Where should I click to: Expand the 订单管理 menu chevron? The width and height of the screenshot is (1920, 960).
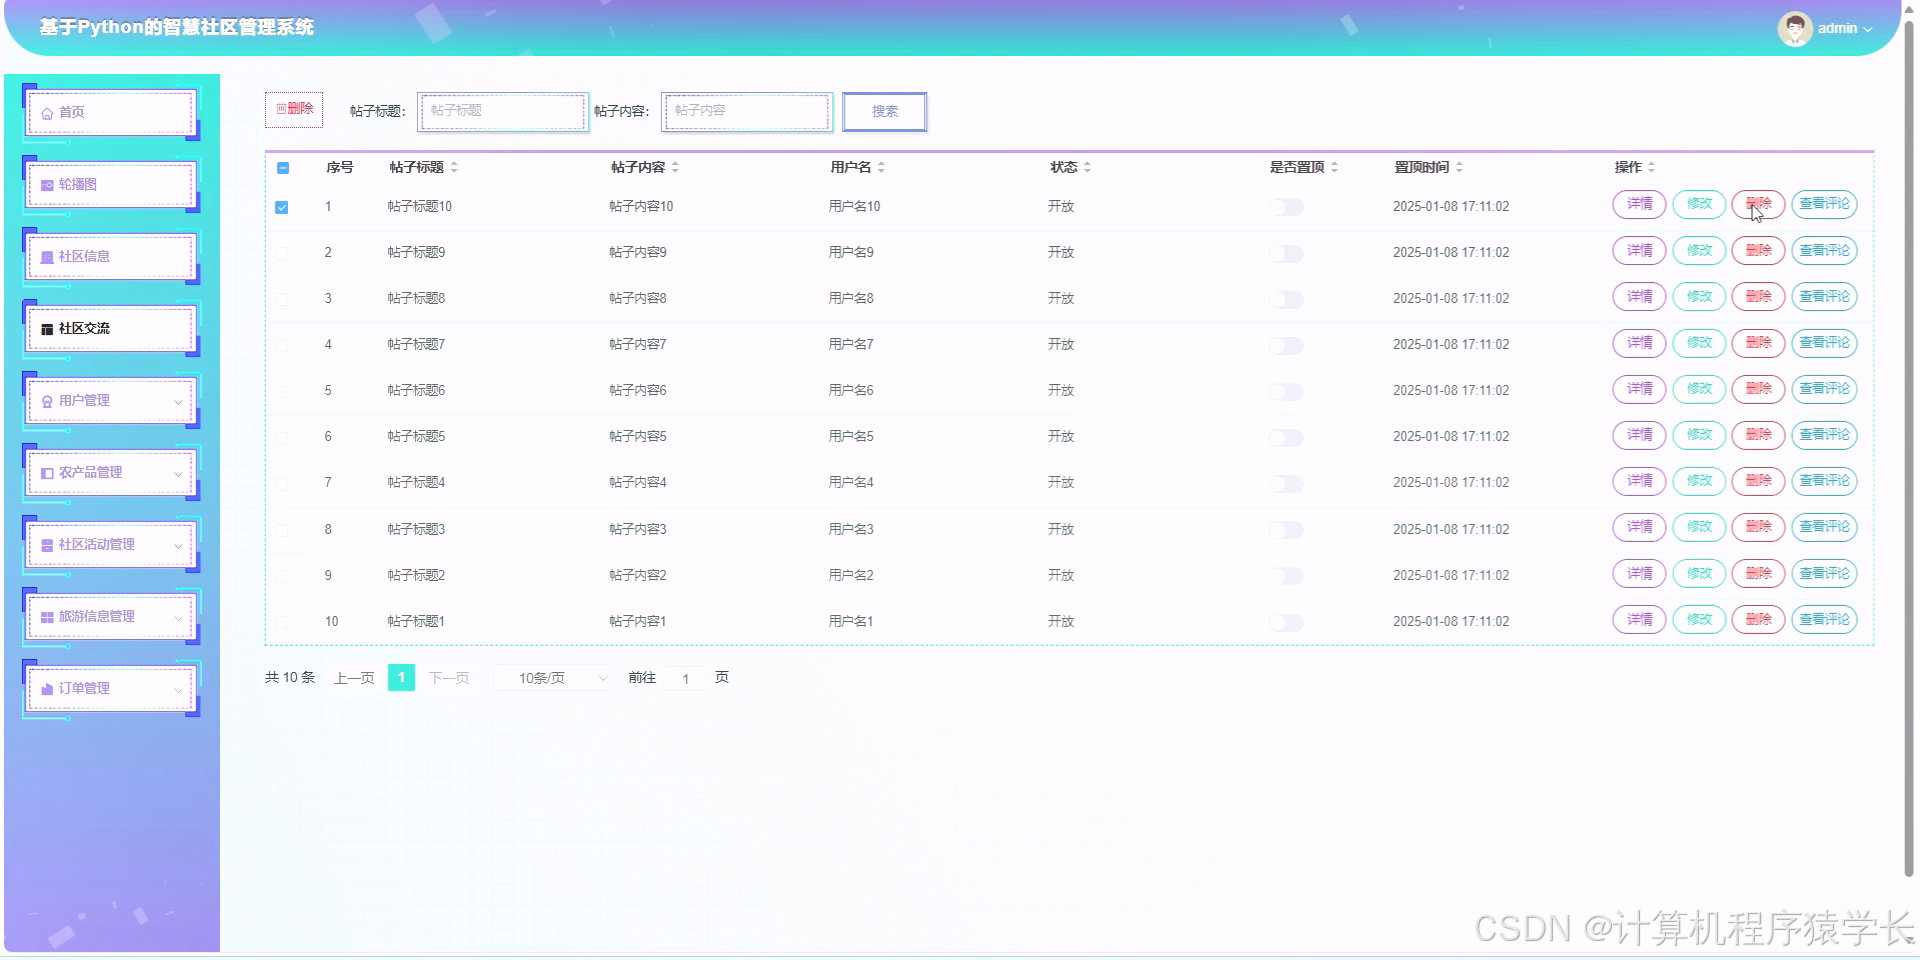[178, 690]
